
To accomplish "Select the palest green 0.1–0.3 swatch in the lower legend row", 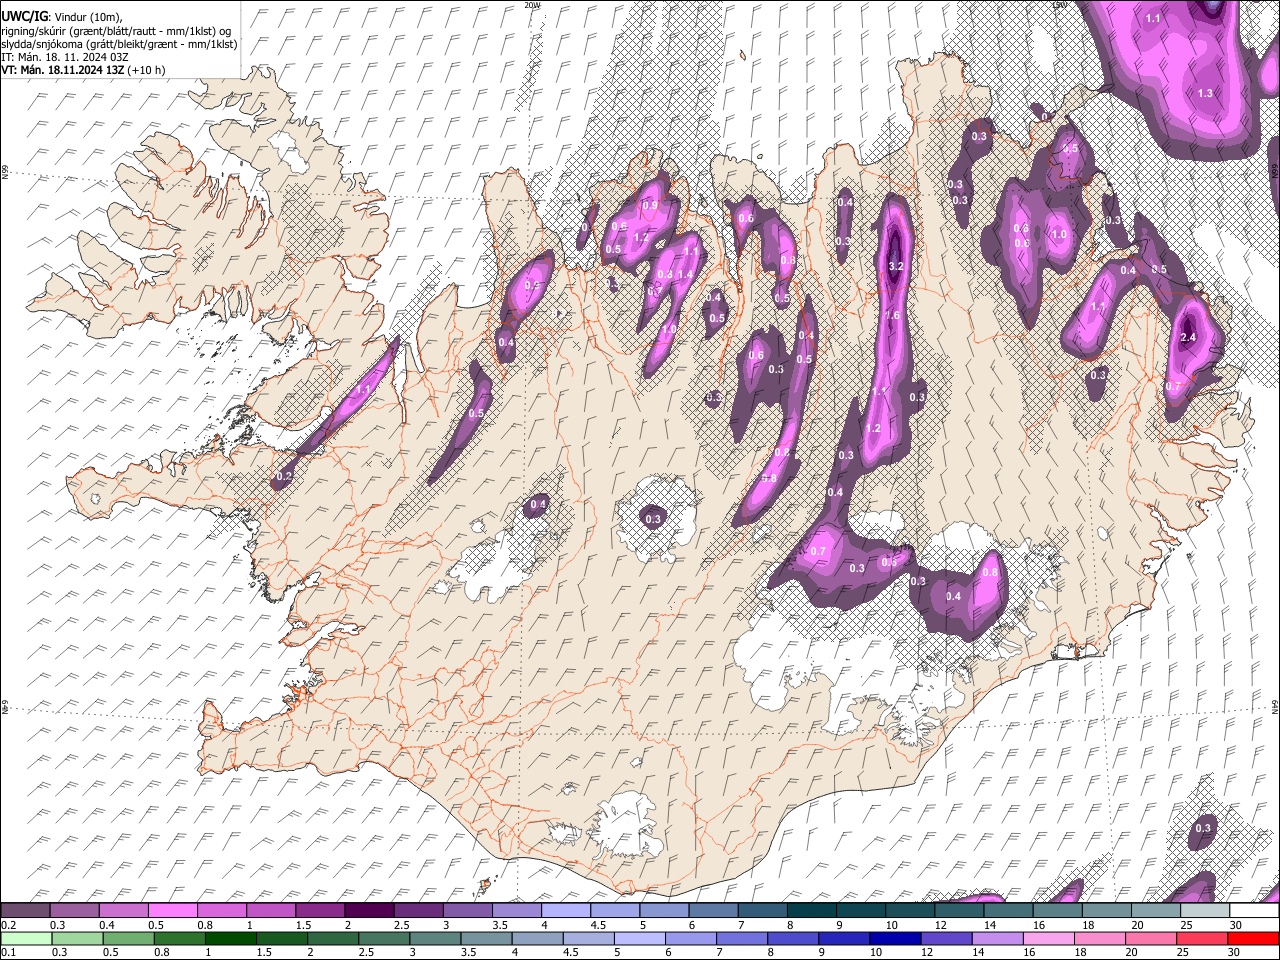I will click(26, 938).
